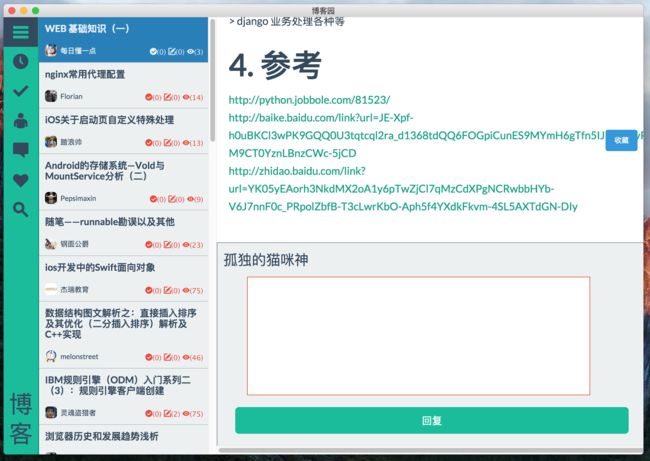Click the views eye icon on Android Vold post
Screen dimensions: 650x461
(x=190, y=199)
